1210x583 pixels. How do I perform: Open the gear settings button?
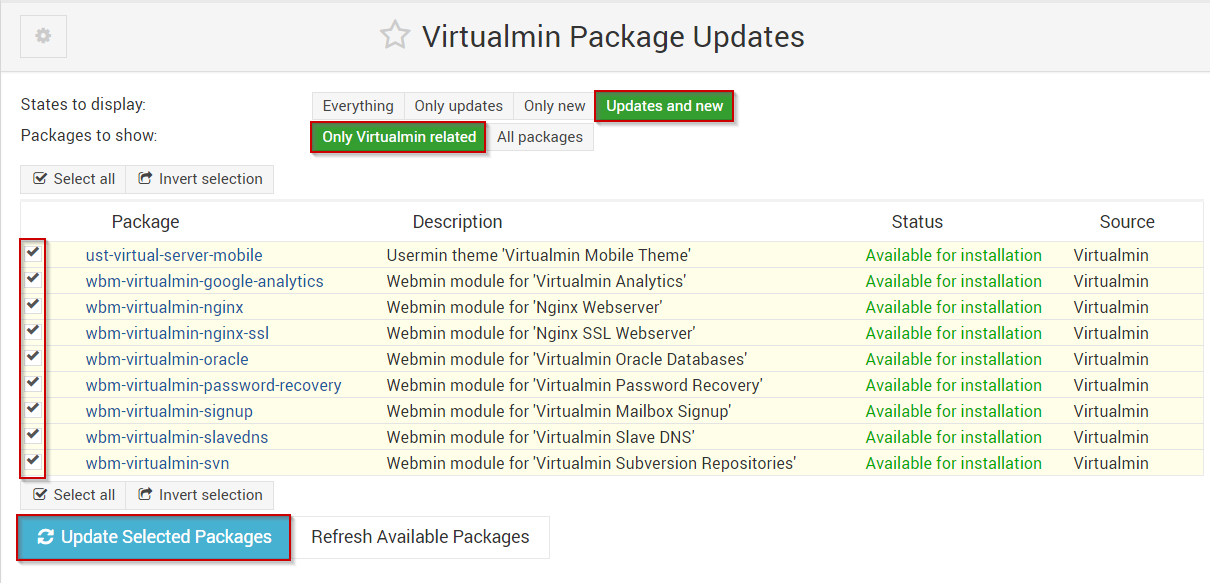tap(43, 36)
